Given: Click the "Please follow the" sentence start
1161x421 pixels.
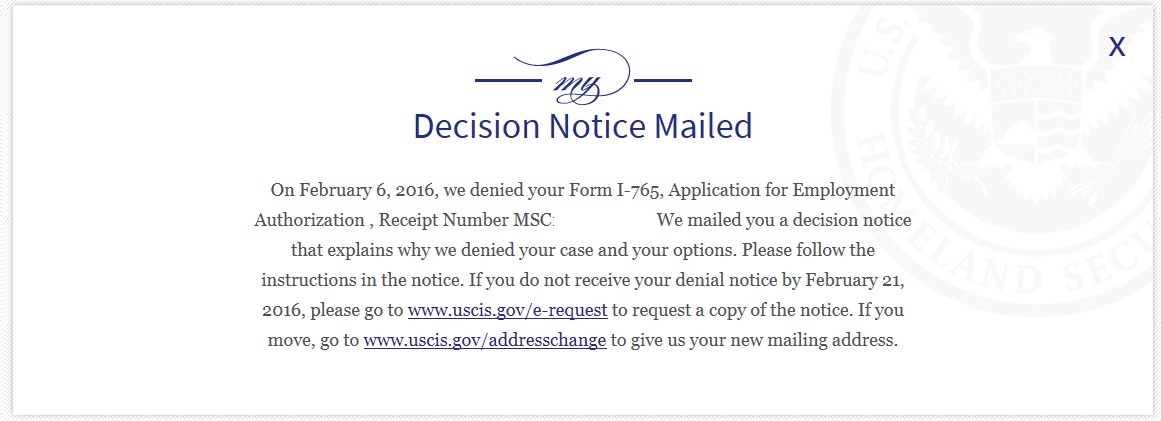Looking at the screenshot, I should click(x=809, y=250).
